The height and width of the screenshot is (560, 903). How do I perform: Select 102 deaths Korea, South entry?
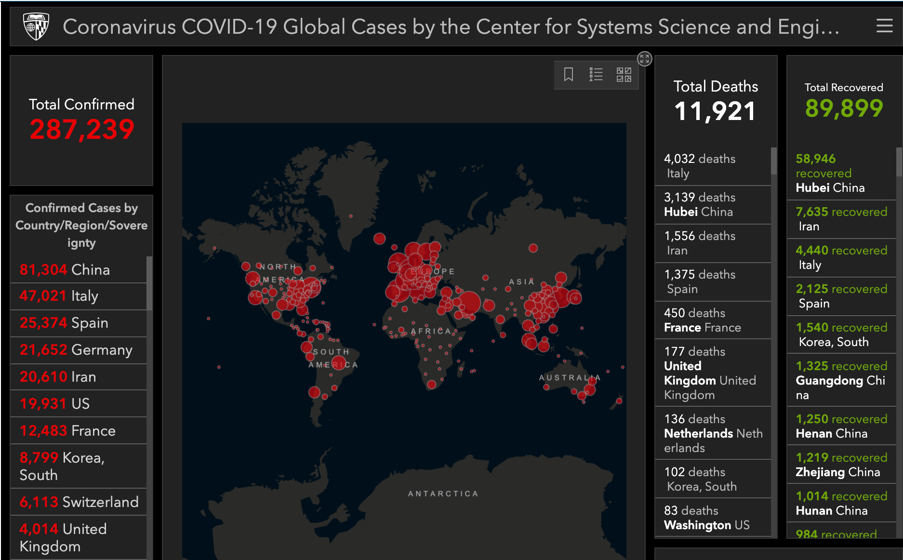[x=713, y=479]
